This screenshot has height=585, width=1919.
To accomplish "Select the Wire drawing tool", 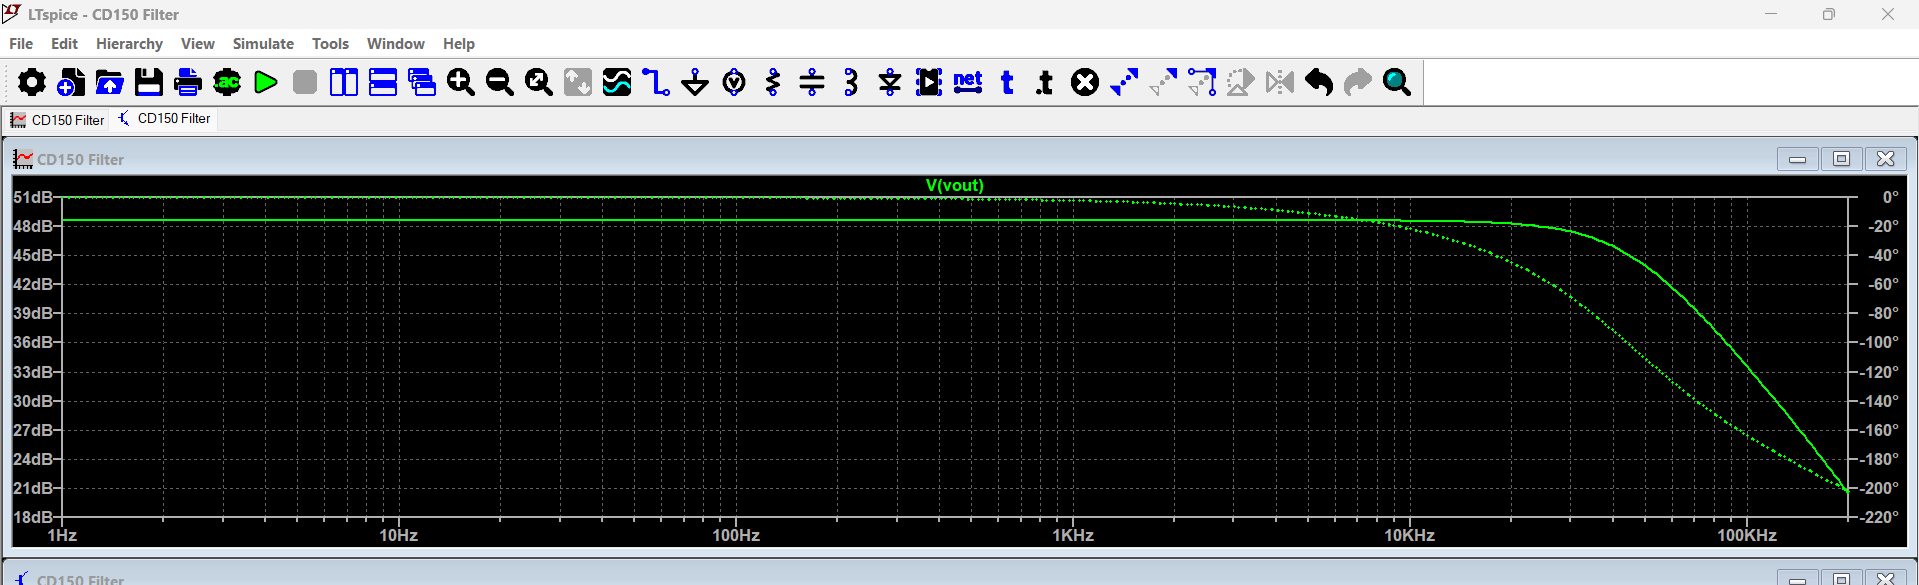I will [x=656, y=82].
